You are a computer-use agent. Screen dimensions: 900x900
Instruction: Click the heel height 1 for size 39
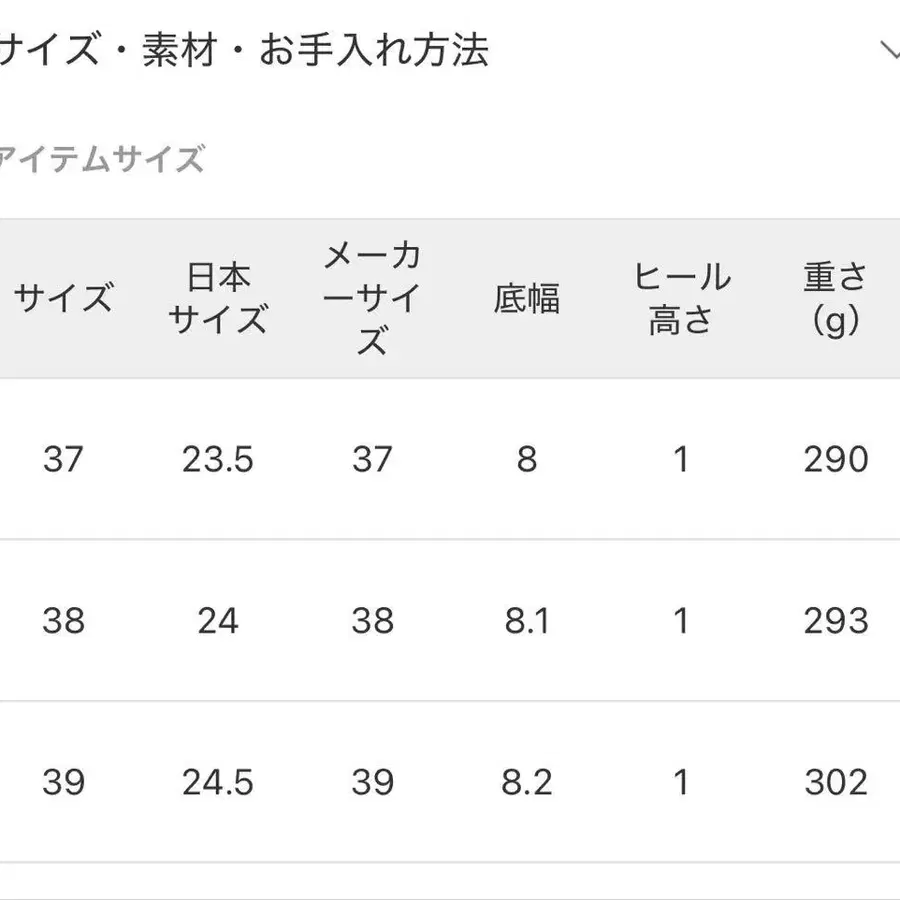[682, 783]
